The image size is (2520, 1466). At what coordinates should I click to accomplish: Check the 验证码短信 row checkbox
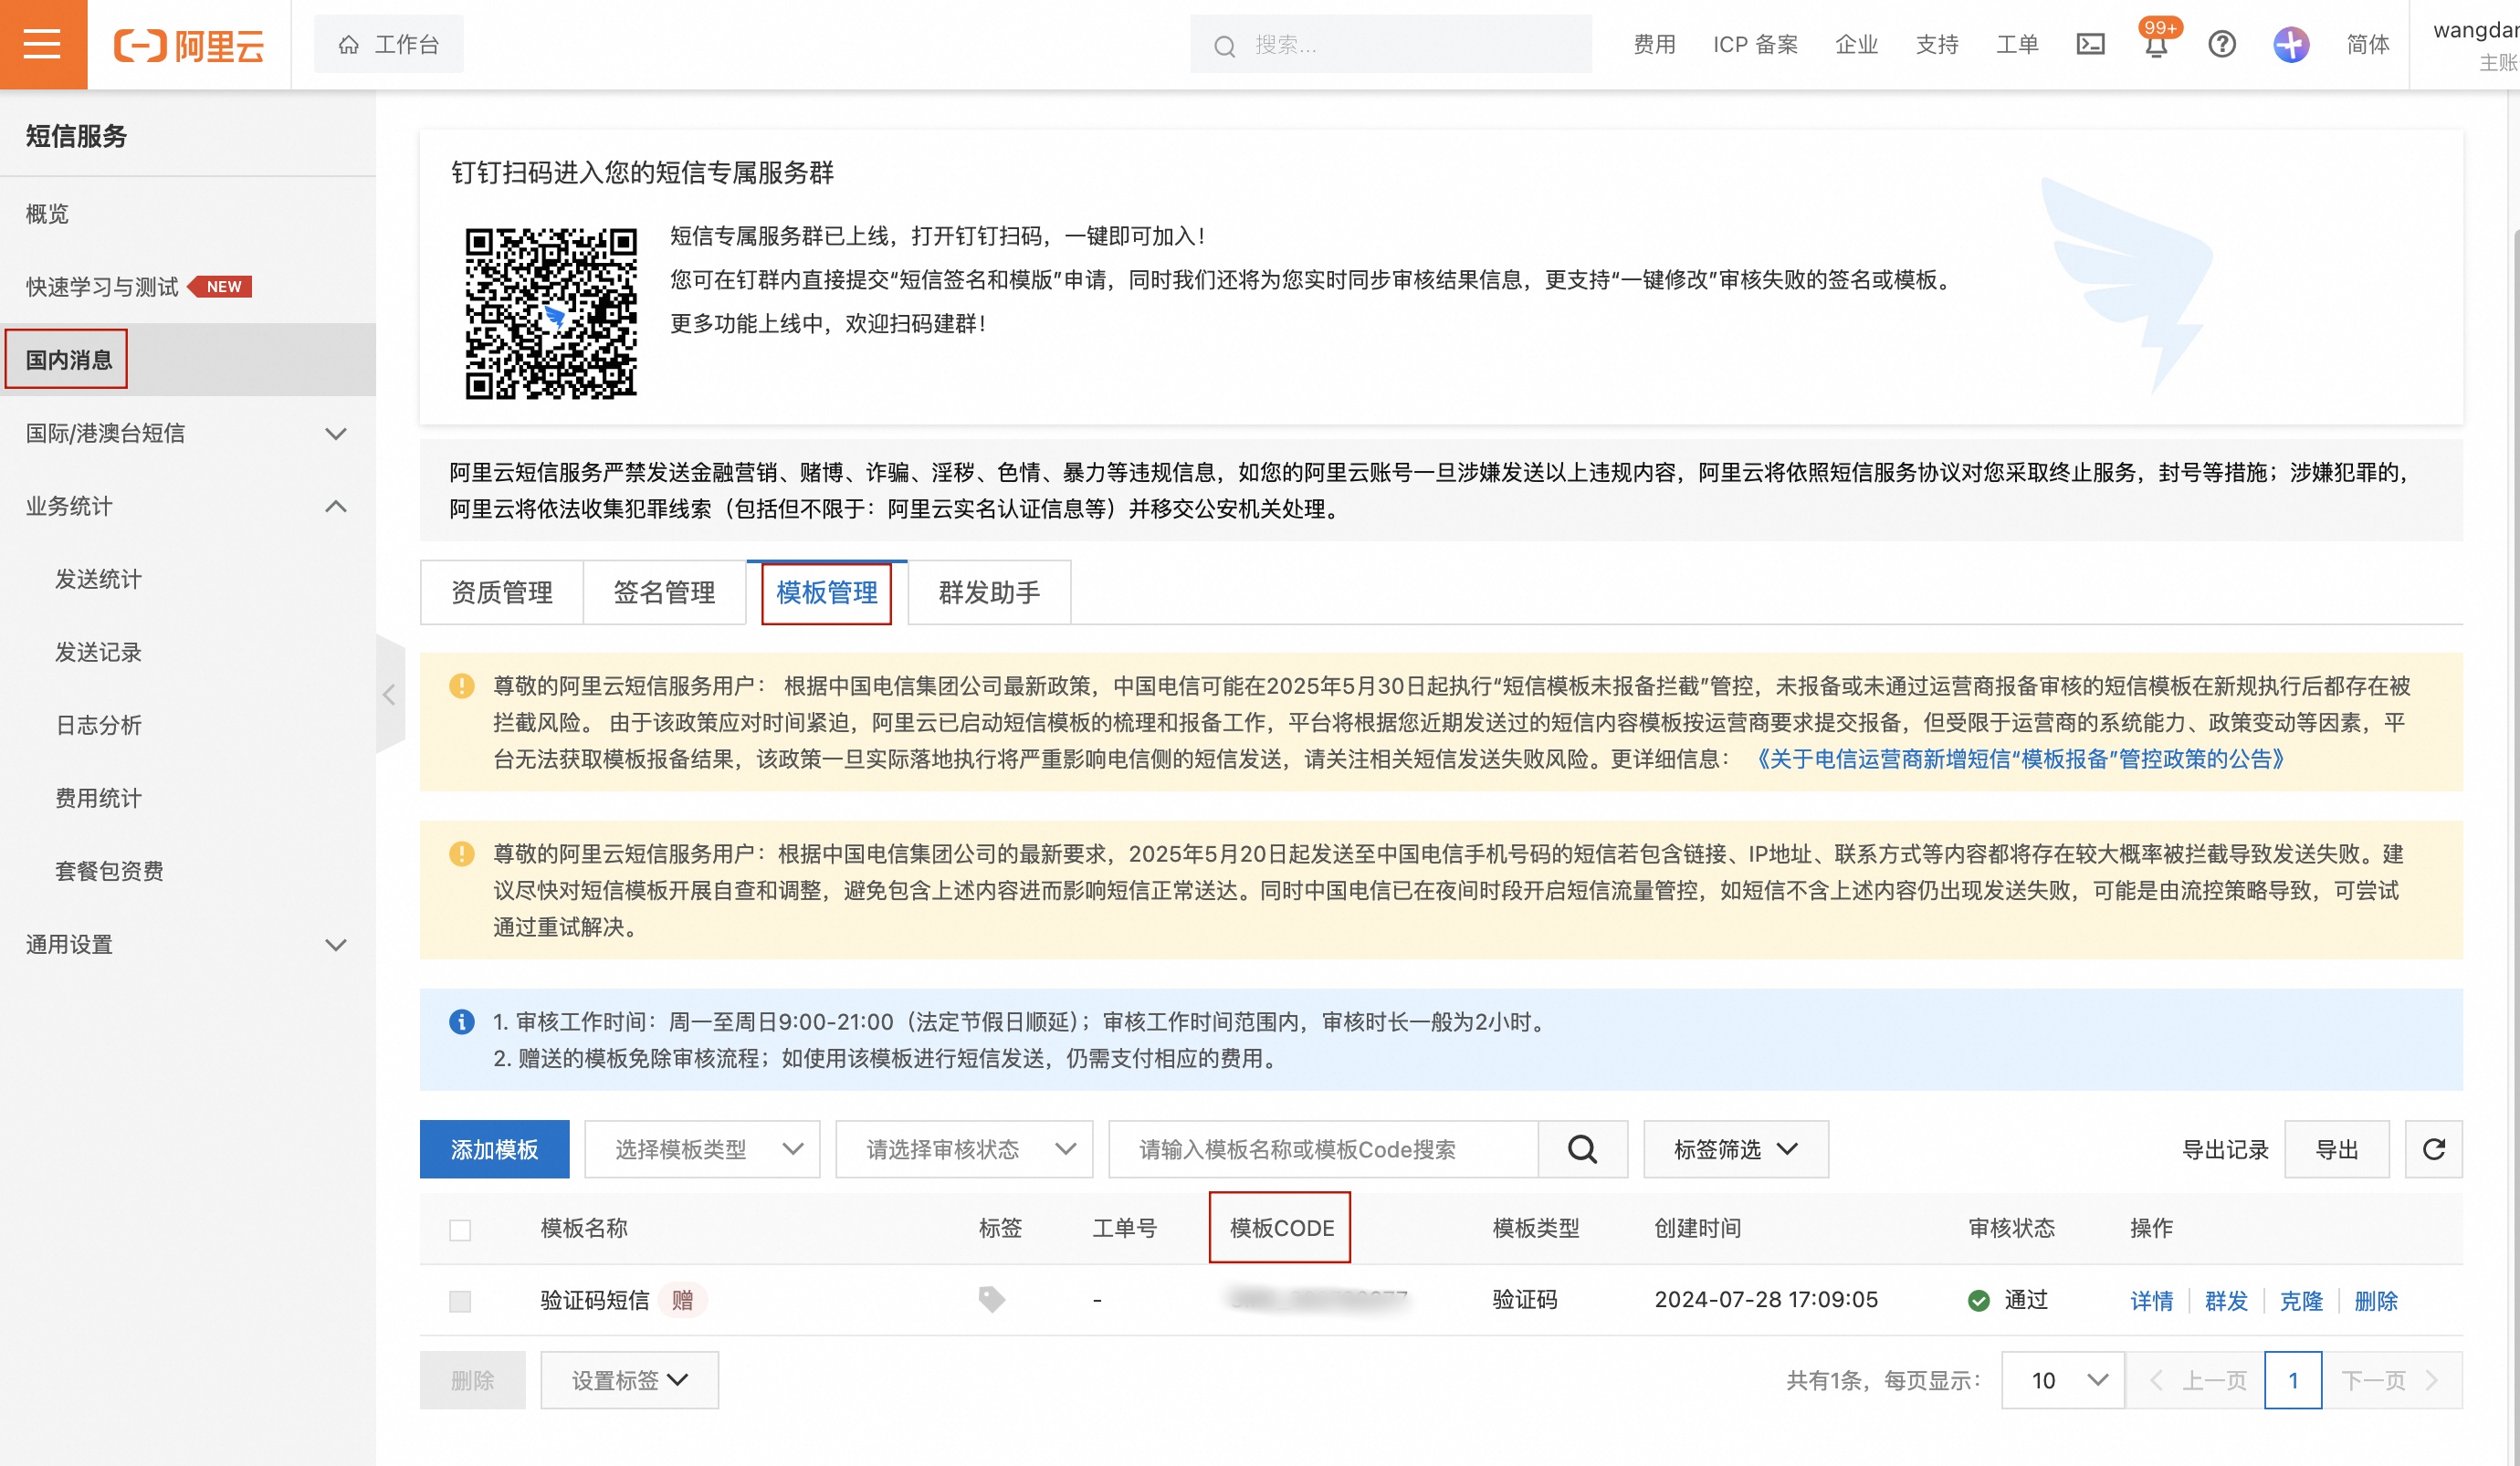click(460, 1300)
